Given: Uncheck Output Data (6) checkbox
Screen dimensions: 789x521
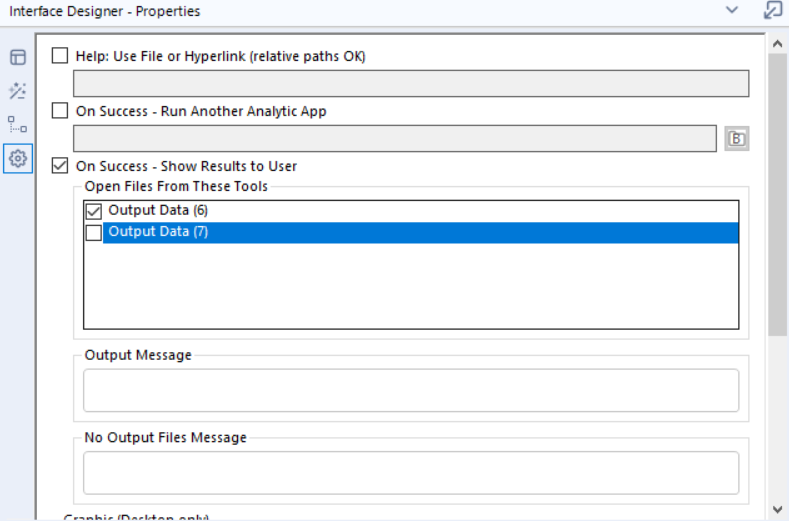Looking at the screenshot, I should (94, 211).
